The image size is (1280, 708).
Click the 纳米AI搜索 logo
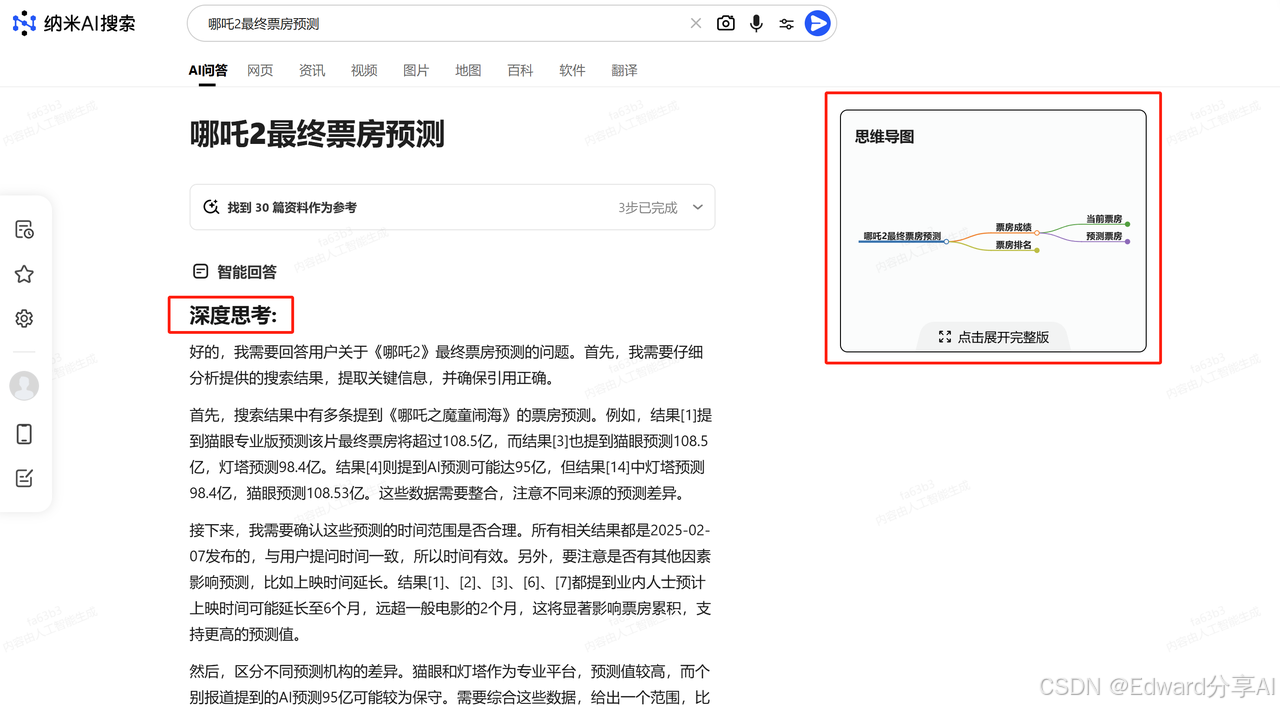pos(74,23)
